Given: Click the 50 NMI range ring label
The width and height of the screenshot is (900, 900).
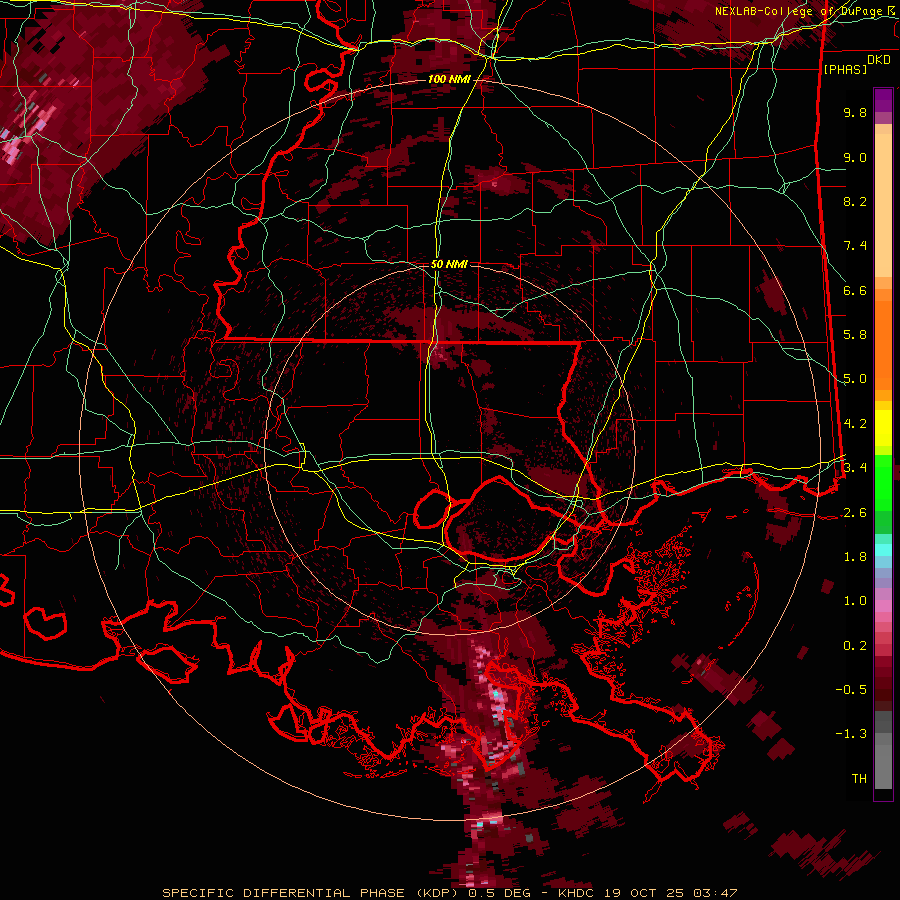Looking at the screenshot, I should [449, 265].
